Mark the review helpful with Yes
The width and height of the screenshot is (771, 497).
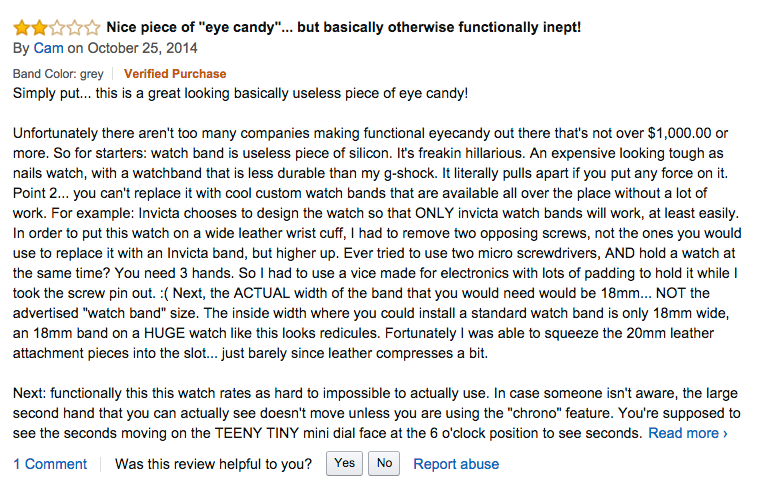(x=344, y=464)
